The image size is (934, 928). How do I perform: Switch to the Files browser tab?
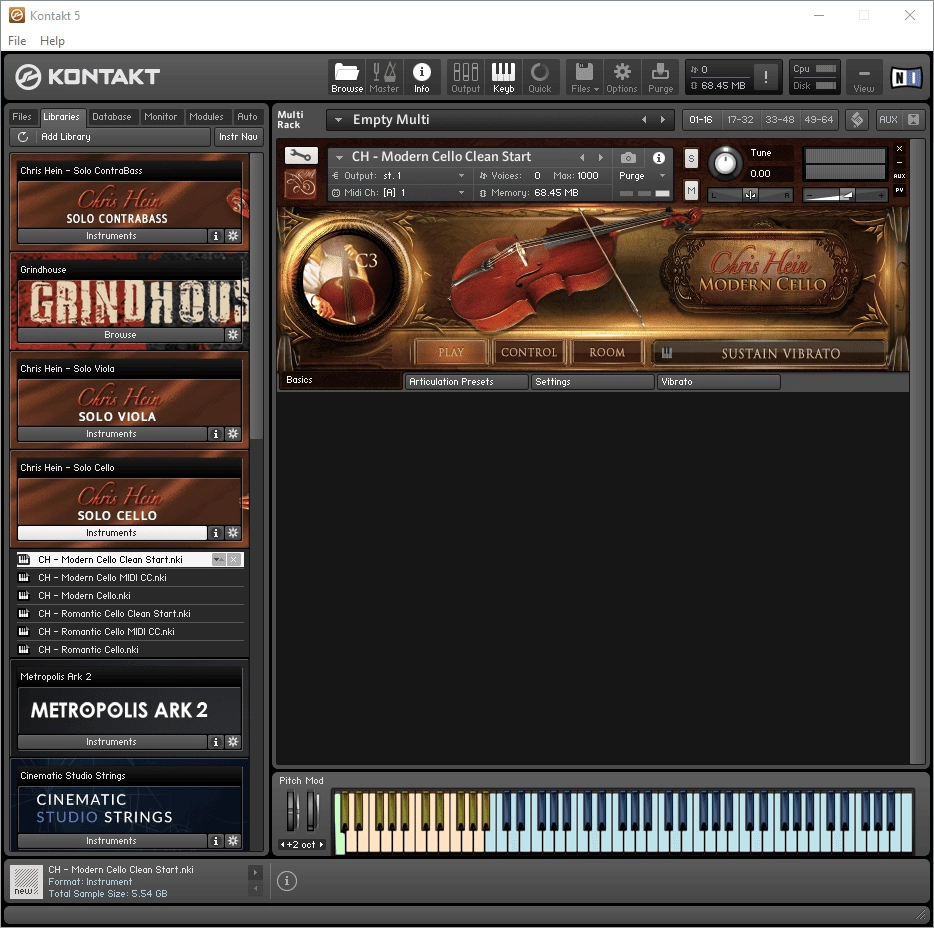[22, 117]
